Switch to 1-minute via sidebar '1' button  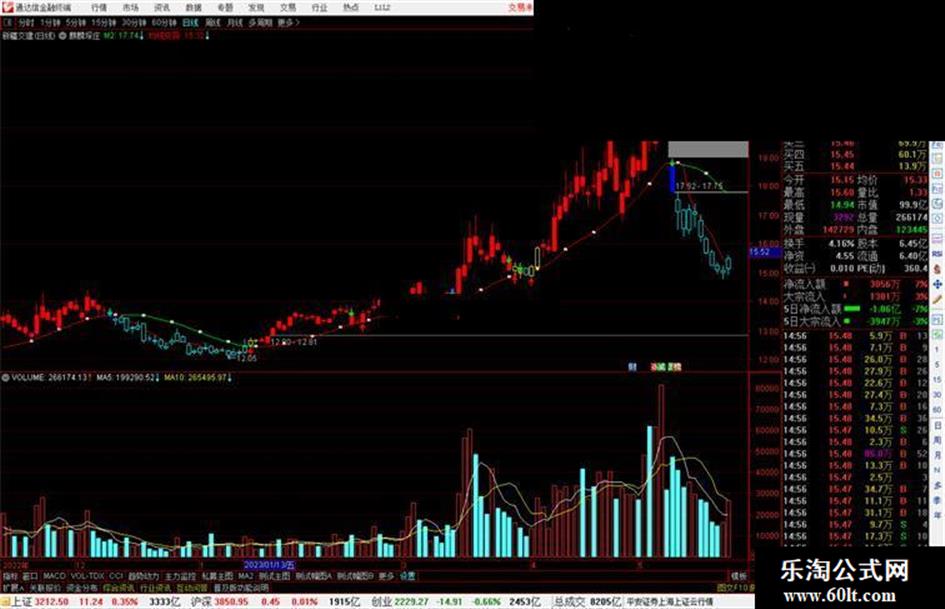point(937,350)
